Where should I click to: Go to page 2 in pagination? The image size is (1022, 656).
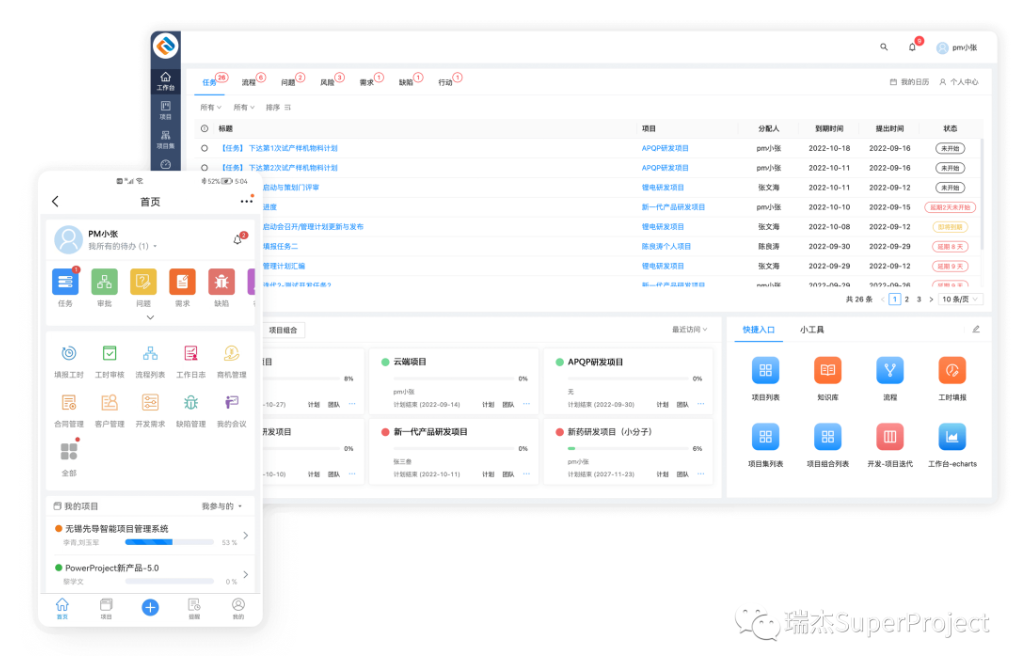(x=907, y=299)
